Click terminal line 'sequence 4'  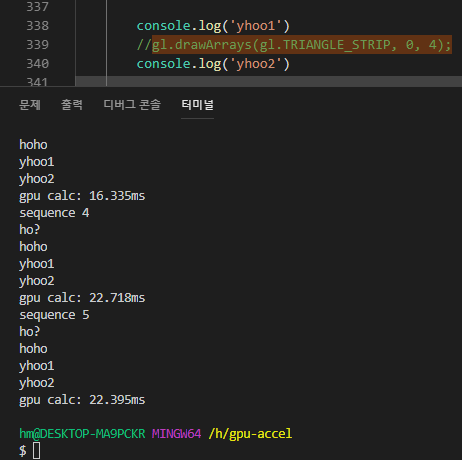pyautogui.click(x=54, y=213)
